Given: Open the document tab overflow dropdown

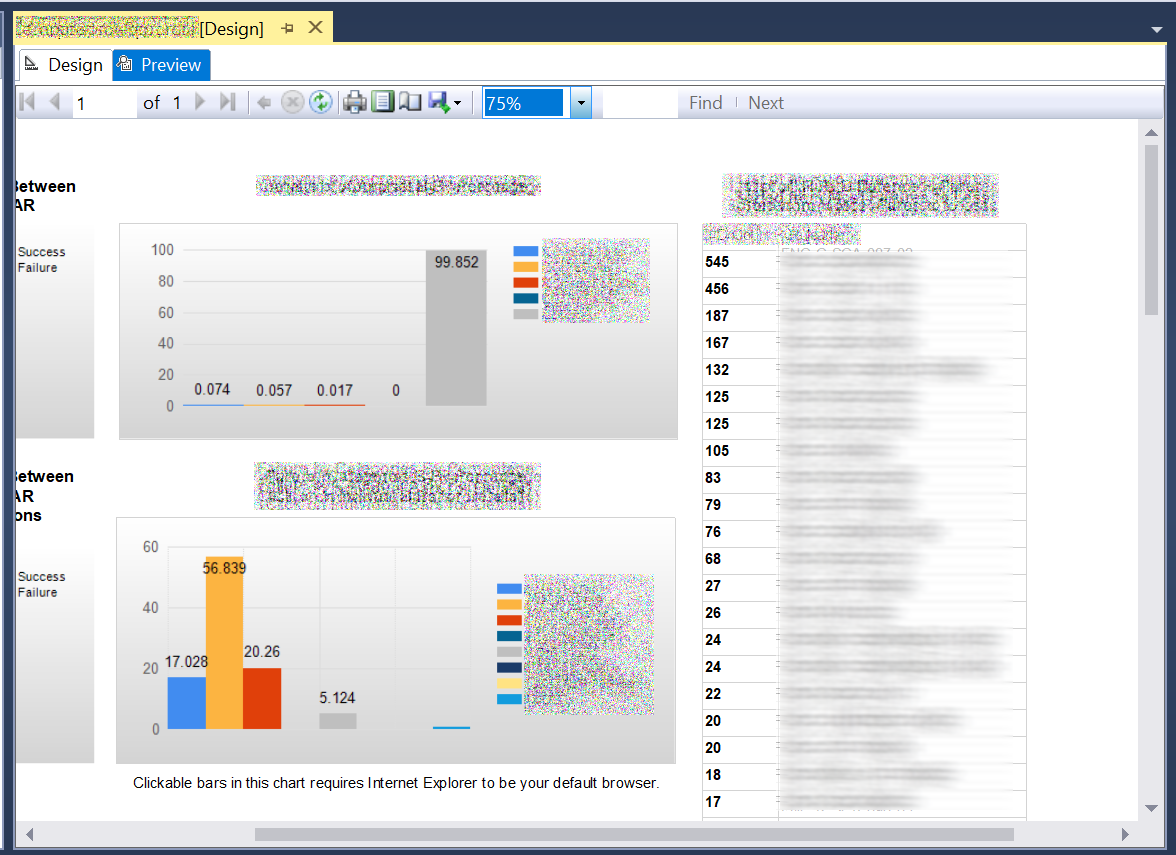Looking at the screenshot, I should tap(1156, 29).
